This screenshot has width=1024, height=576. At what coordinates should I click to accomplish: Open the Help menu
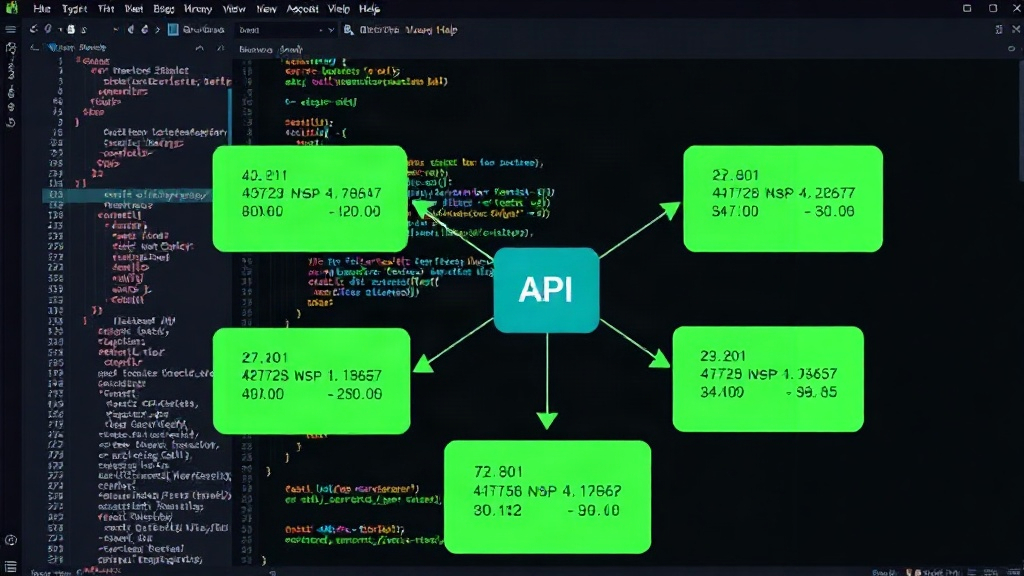[x=369, y=8]
